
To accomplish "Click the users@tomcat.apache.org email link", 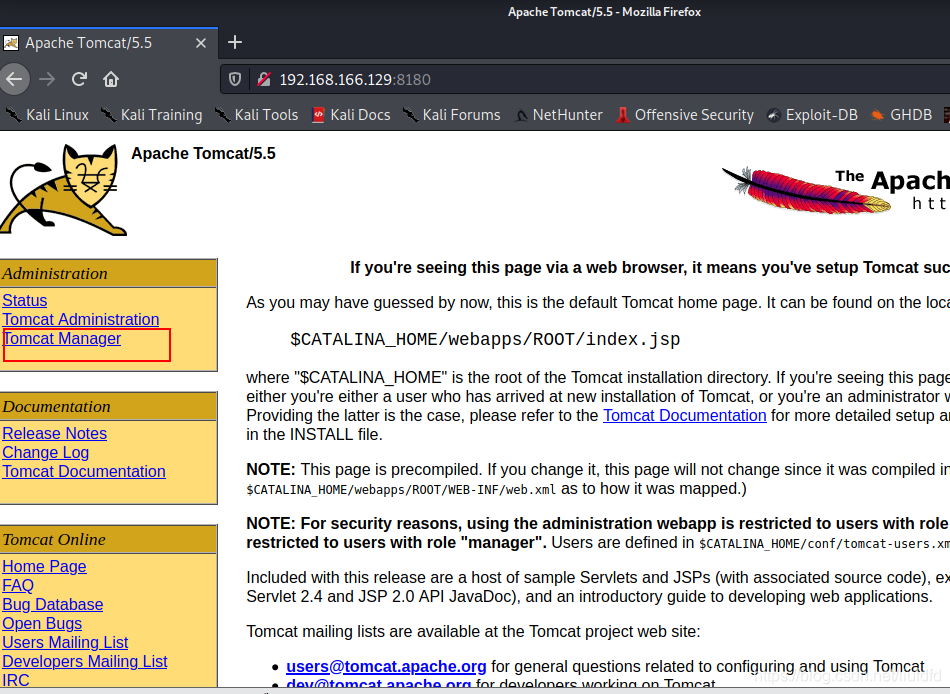I will pos(386,667).
